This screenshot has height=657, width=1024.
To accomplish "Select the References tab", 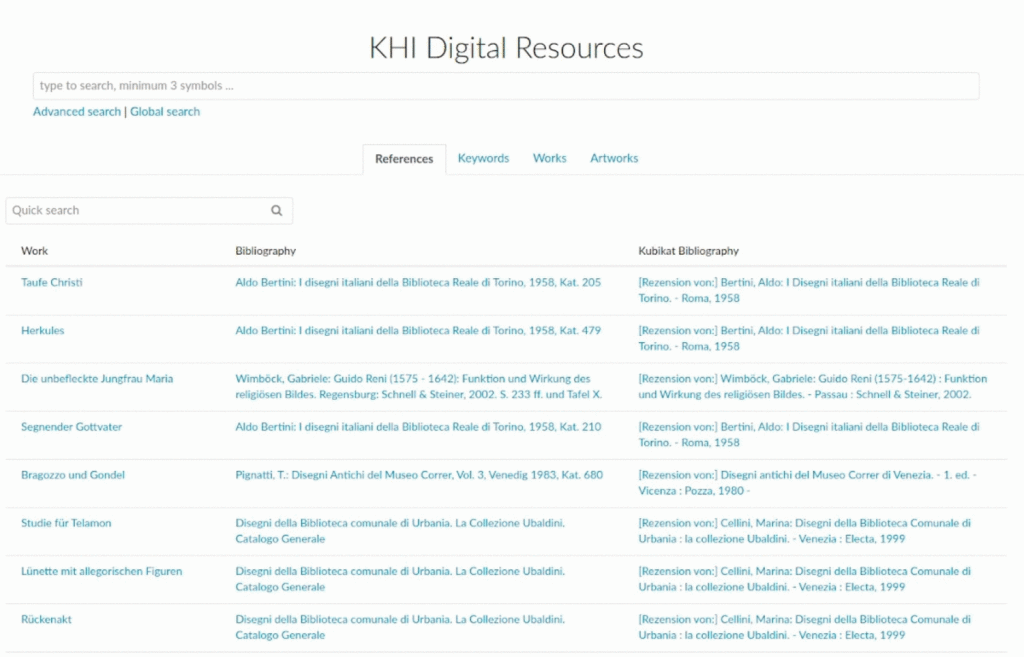I will 404,159.
